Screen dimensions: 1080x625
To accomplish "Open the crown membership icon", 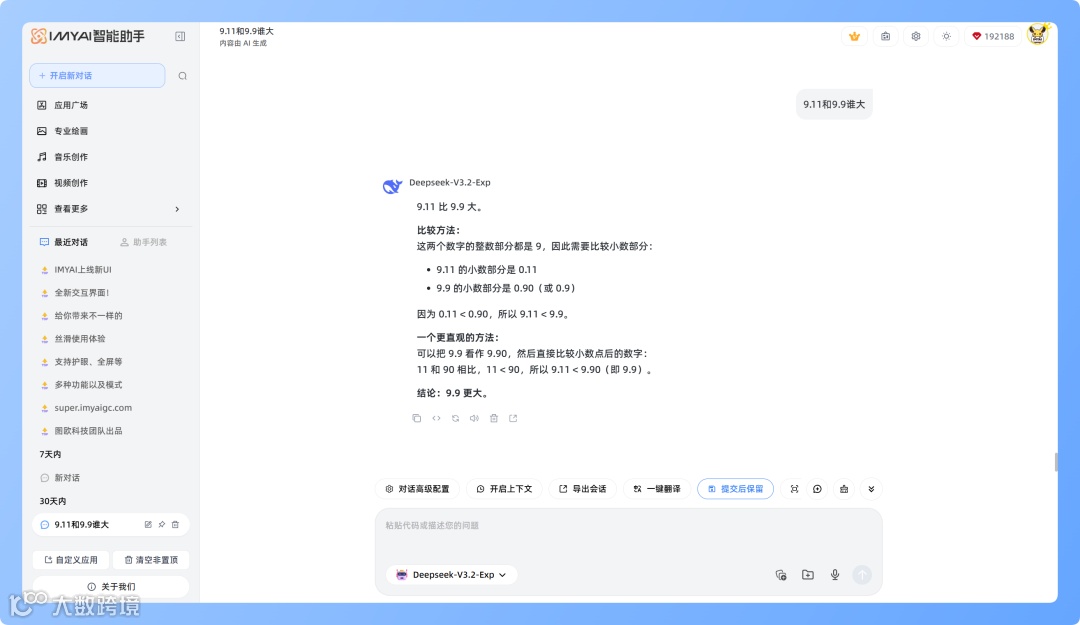I will coord(854,37).
